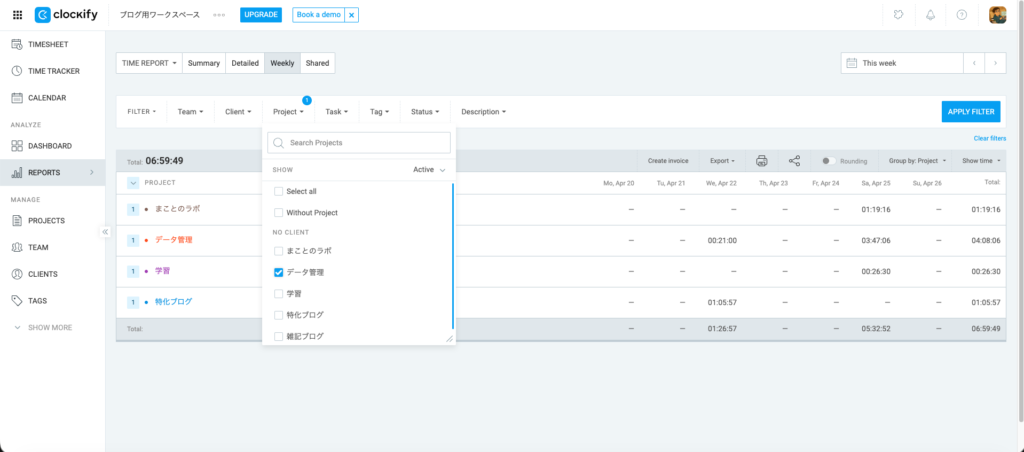Screen dimensions: 1024x452
Task: Open the Group by: Project dropdown
Action: 916,160
